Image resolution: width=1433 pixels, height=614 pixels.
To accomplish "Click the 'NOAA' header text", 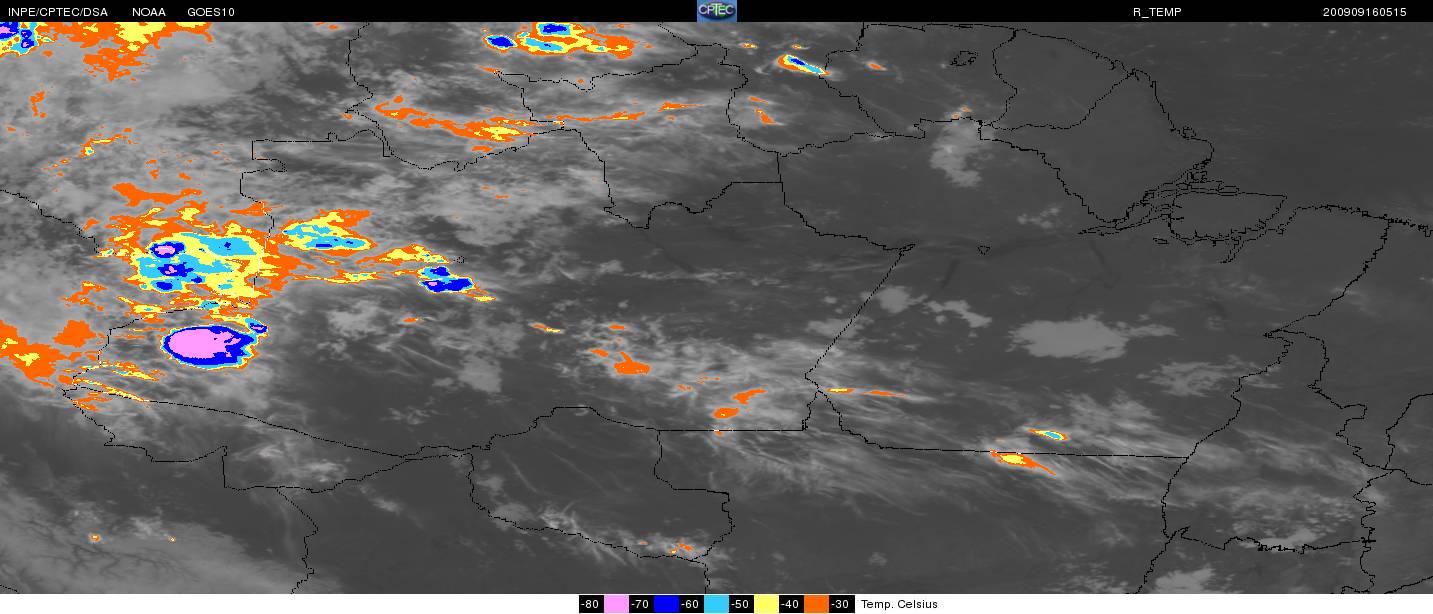I will (149, 12).
